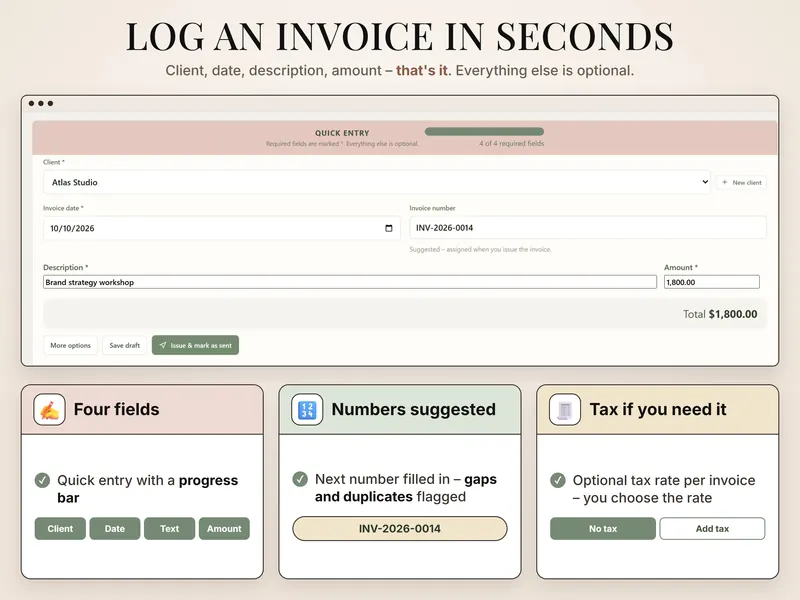Image resolution: width=800 pixels, height=600 pixels.
Task: Click the Suggested – assigned when you issue note
Action: pyautogui.click(x=480, y=249)
